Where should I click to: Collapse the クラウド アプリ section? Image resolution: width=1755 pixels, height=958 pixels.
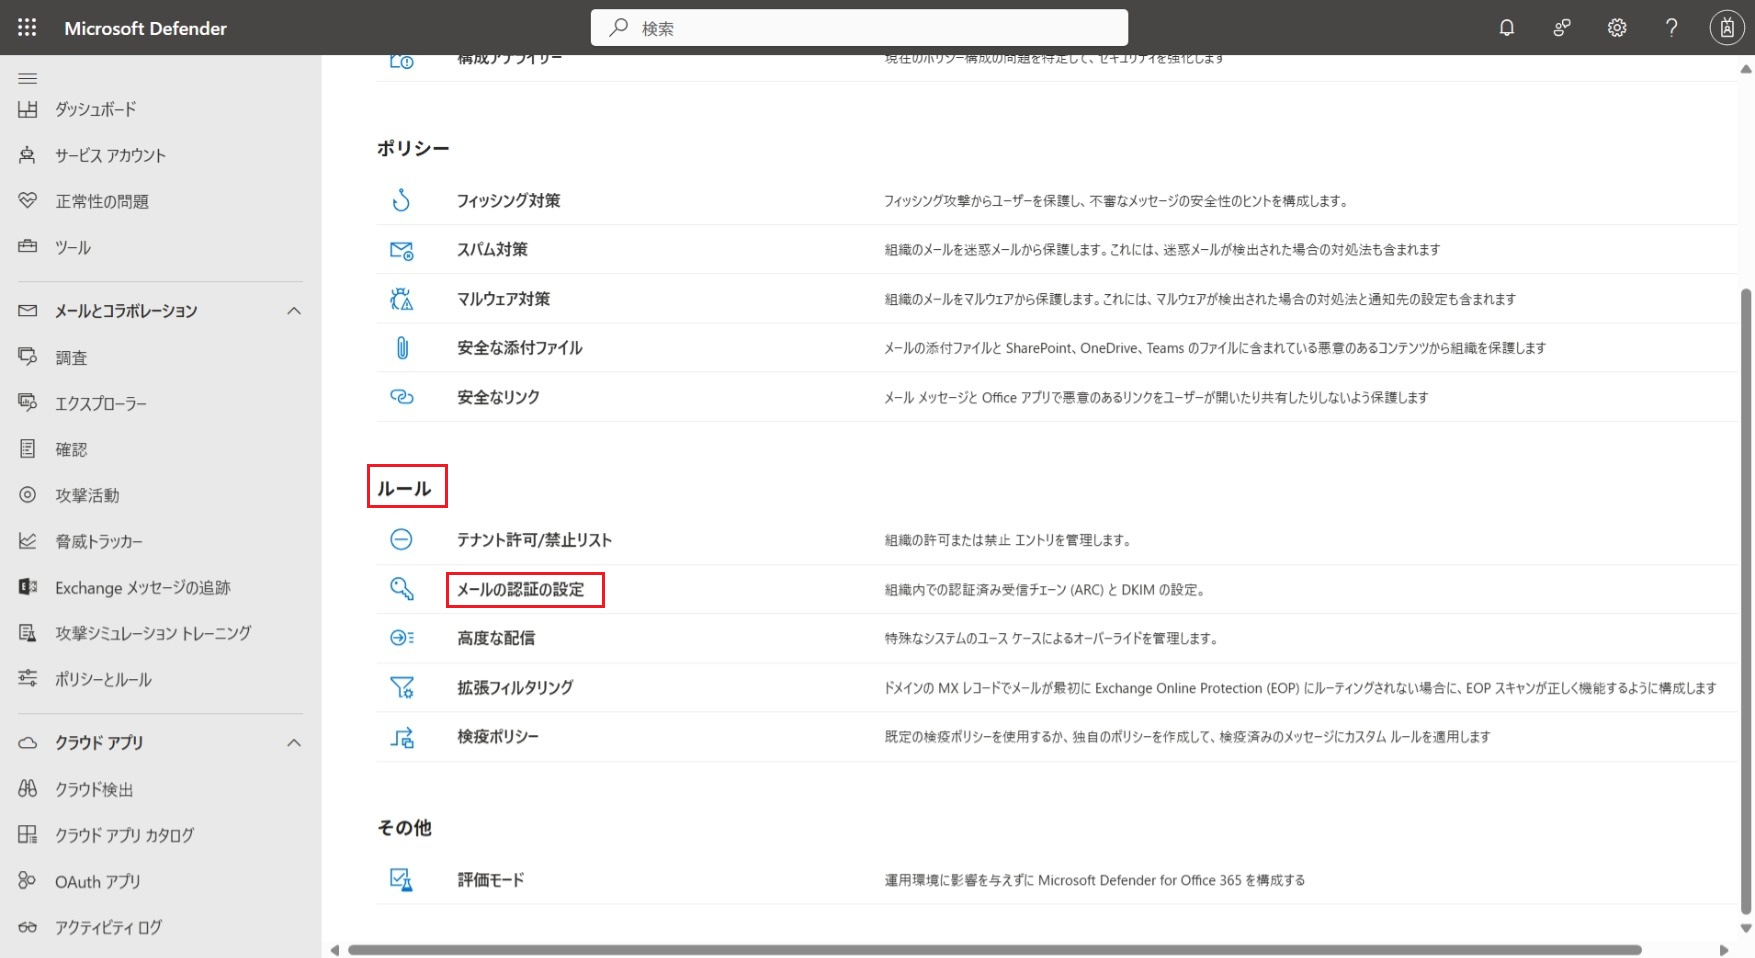pos(294,743)
